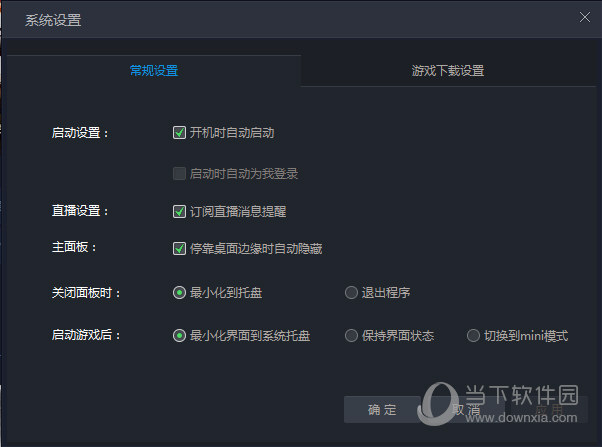This screenshot has height=447, width=602.
Task: Open the 游戏下载设置 tab
Action: click(x=448, y=71)
